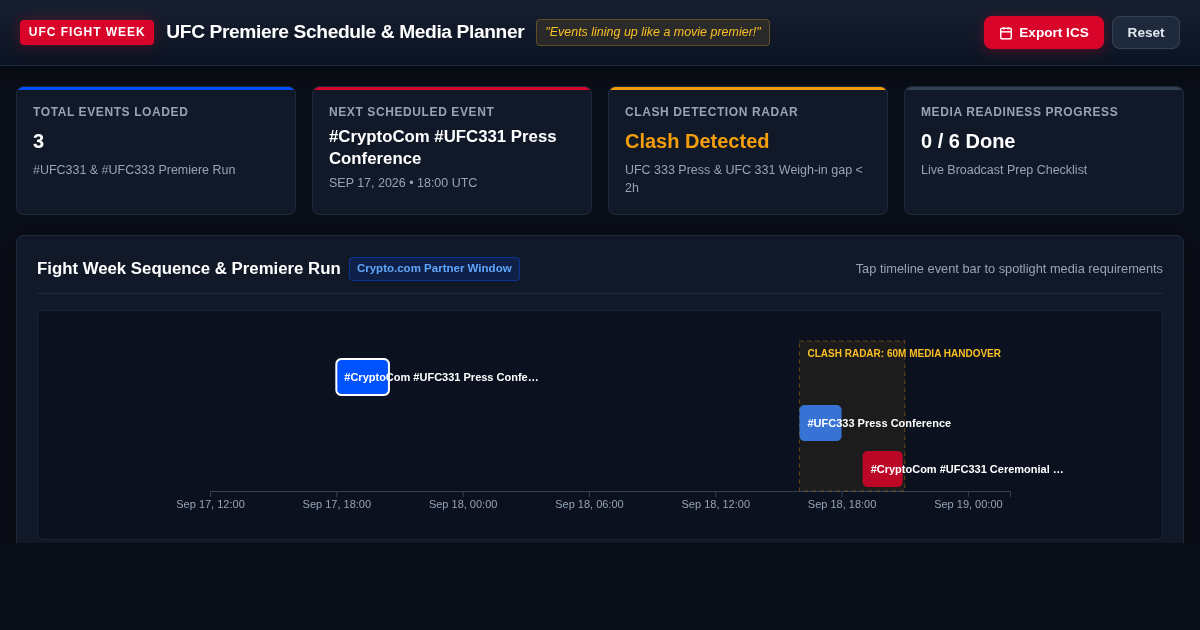This screenshot has height=630, width=1200.
Task: Click UFC Premiere Schedule & Media Planner title
Action: pyautogui.click(x=345, y=32)
